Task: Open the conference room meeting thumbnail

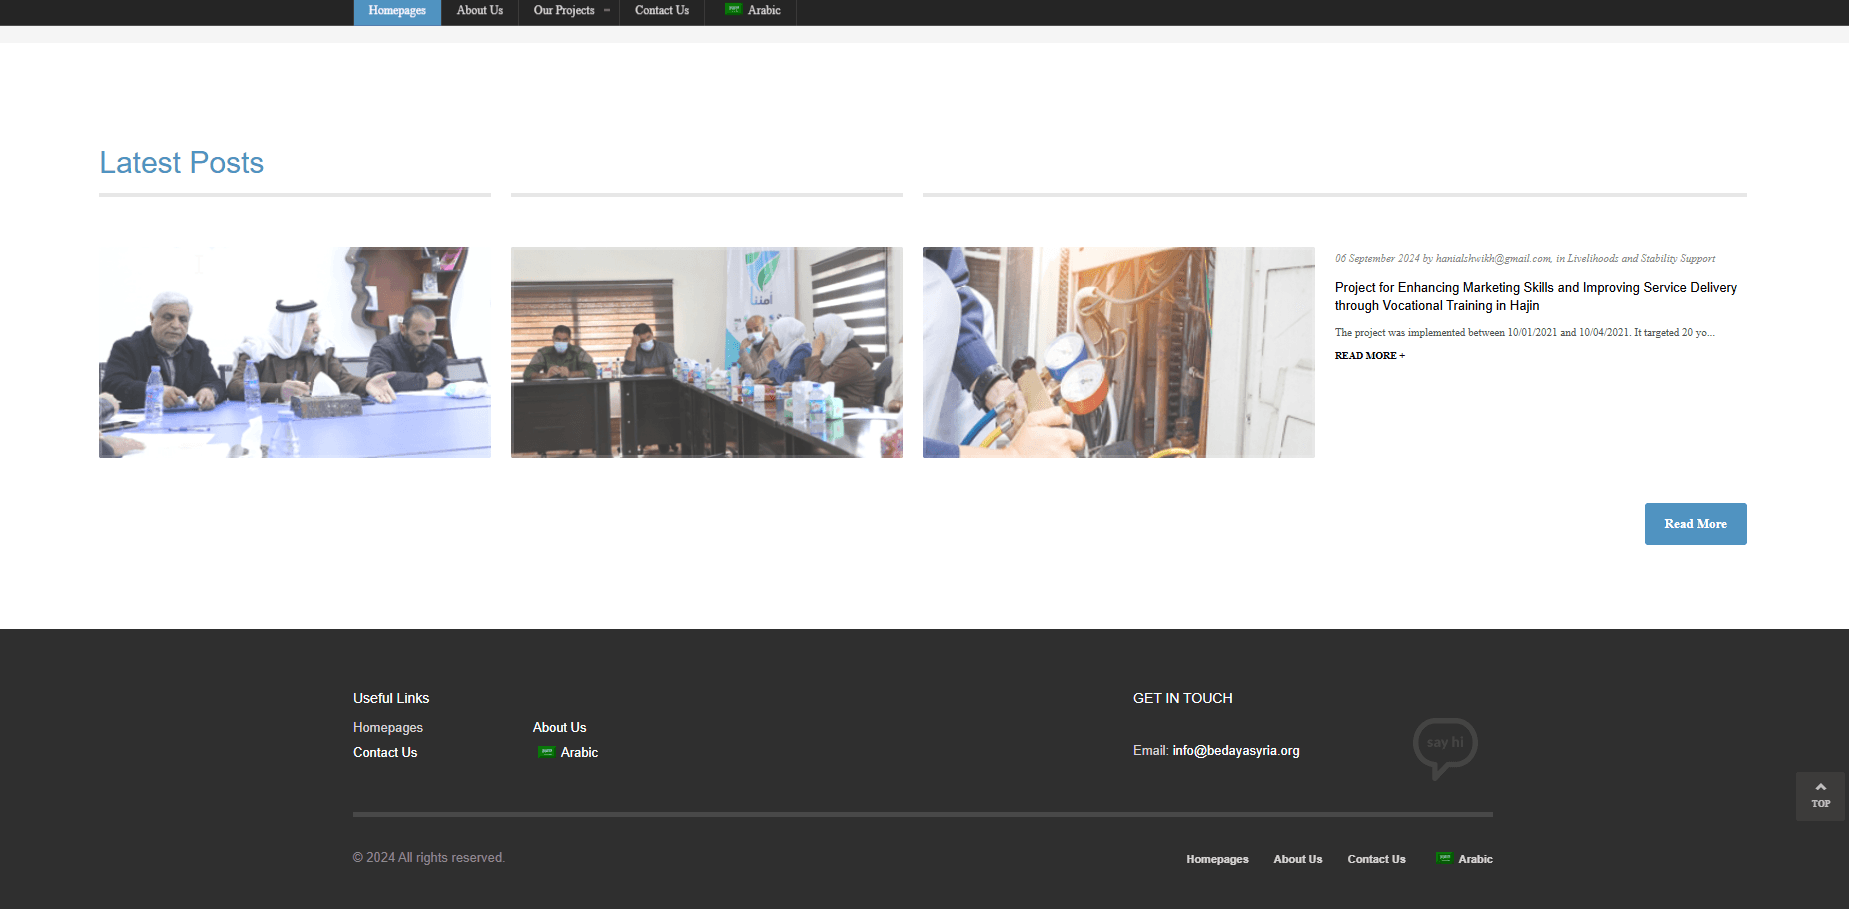Action: click(707, 352)
